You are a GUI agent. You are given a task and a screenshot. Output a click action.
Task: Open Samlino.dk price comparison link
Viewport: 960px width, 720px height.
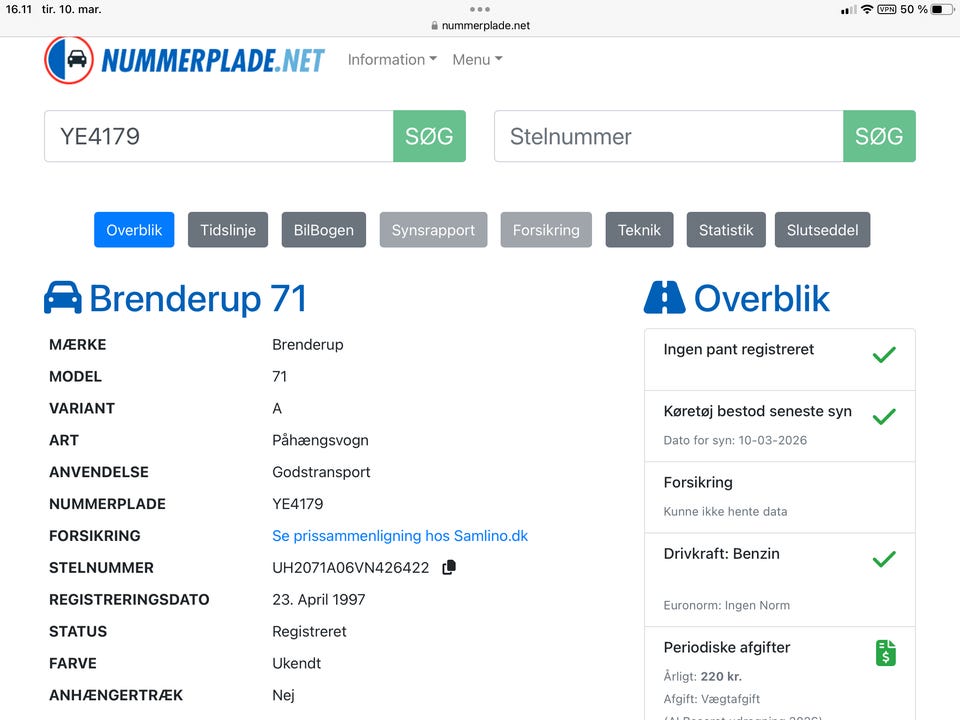pos(400,536)
